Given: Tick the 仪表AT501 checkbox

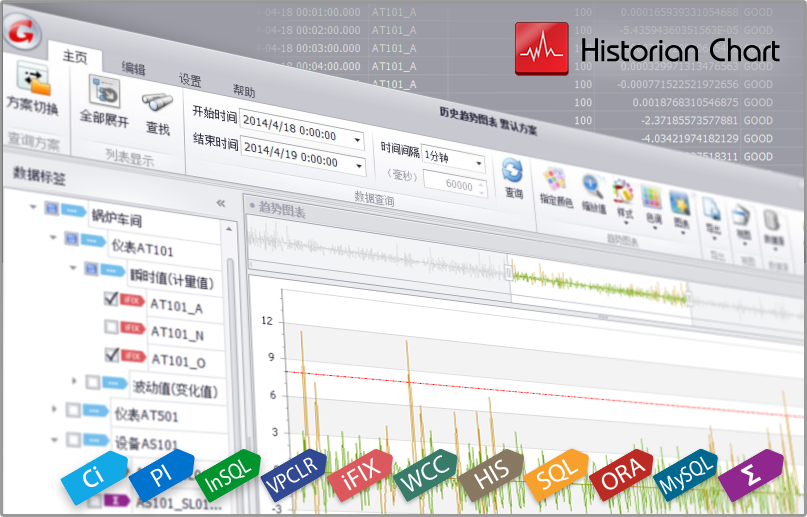Looking at the screenshot, I should pyautogui.click(x=73, y=410).
